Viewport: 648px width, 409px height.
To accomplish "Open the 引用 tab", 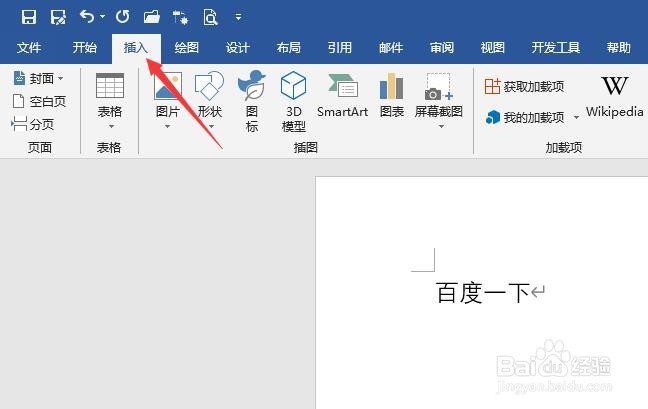I will pos(340,48).
